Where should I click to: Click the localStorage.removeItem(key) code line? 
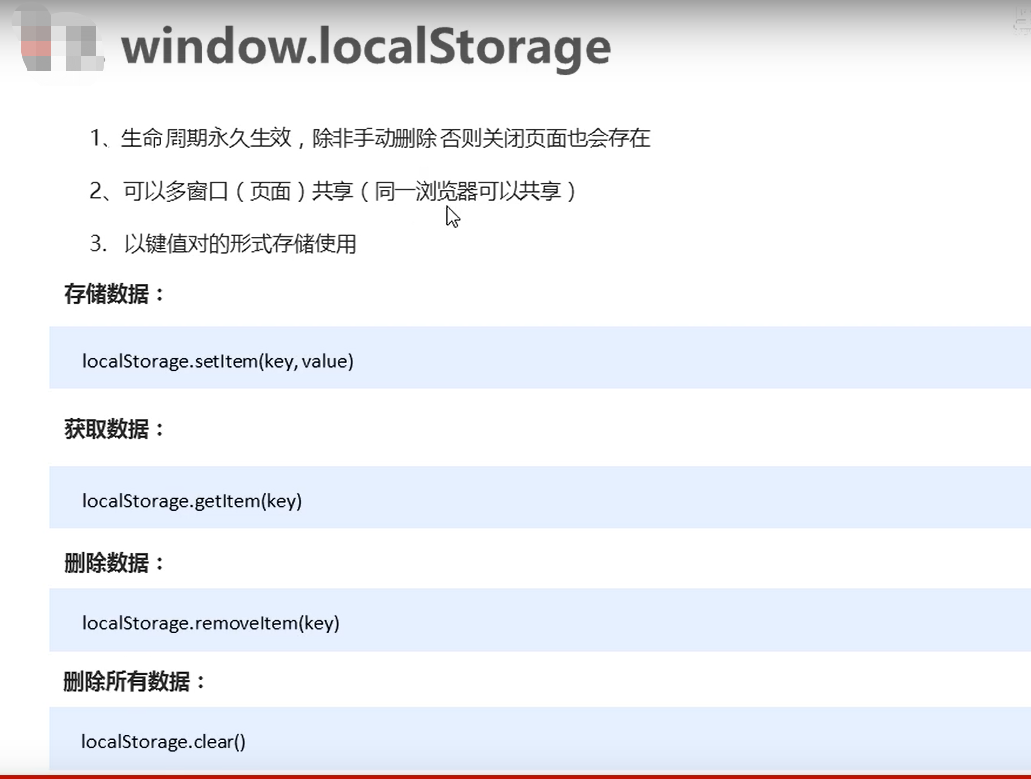point(210,623)
